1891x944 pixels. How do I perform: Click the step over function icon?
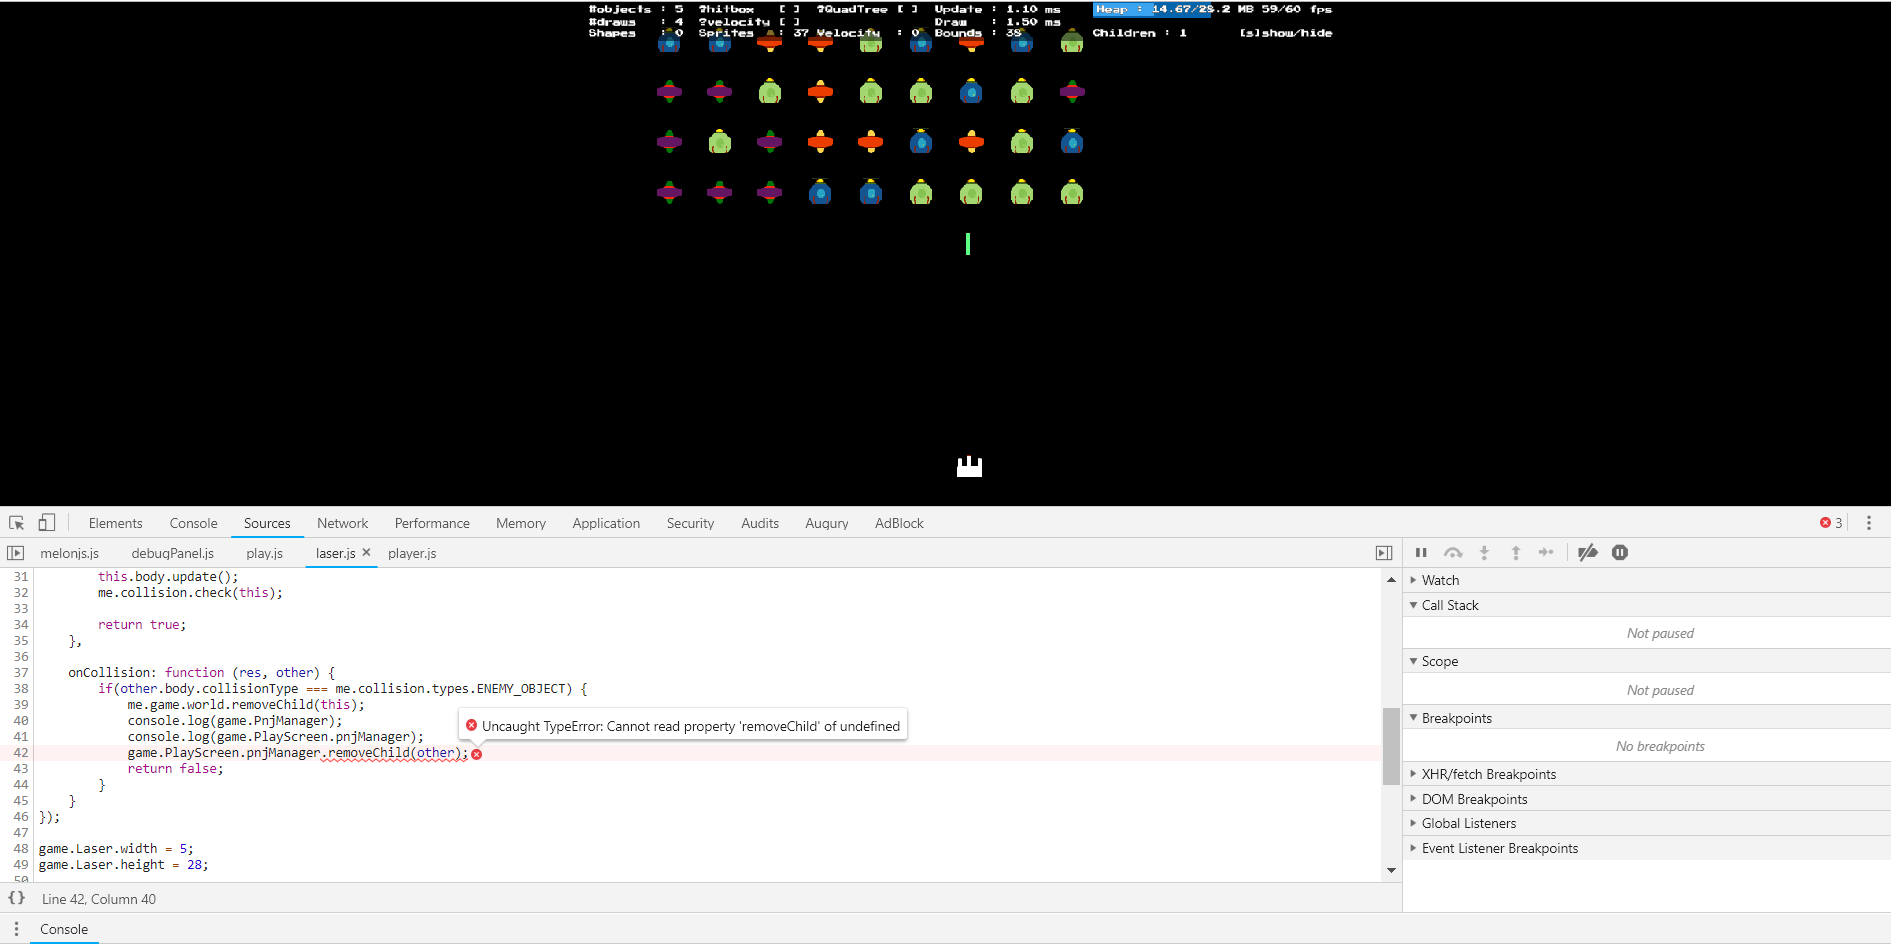pyautogui.click(x=1453, y=552)
